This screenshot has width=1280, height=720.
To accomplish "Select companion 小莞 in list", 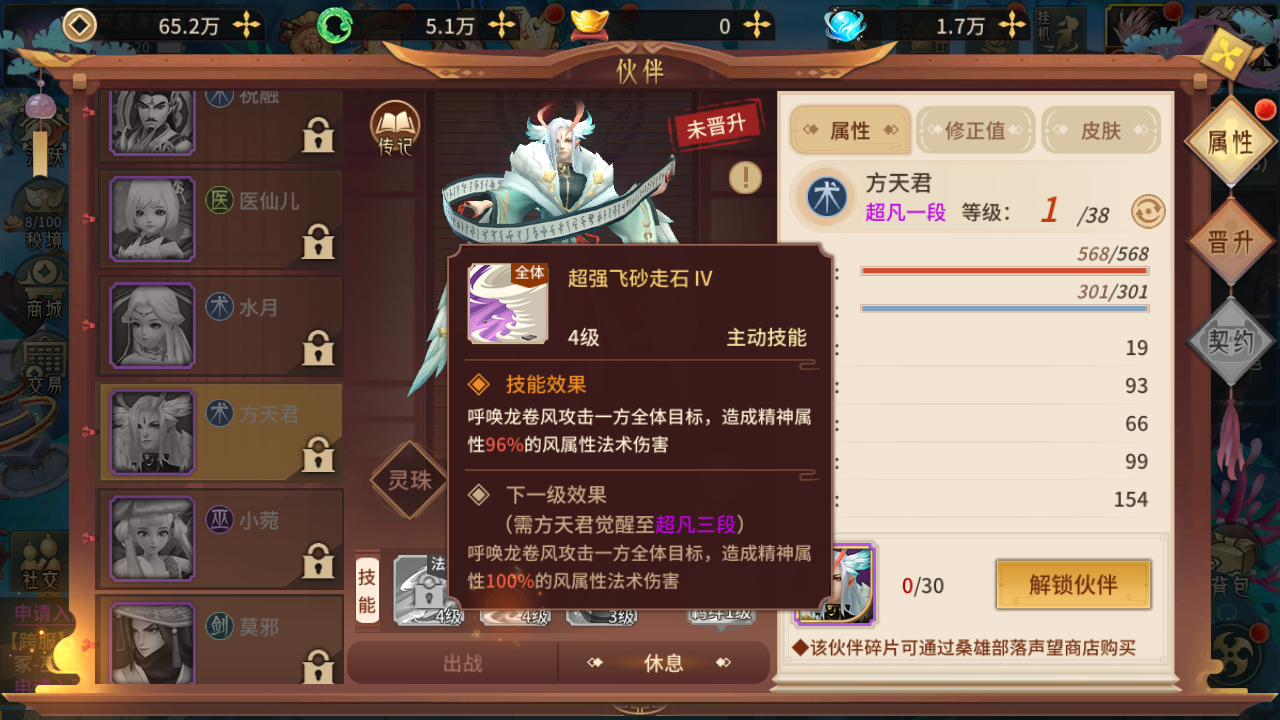I will tap(220, 537).
